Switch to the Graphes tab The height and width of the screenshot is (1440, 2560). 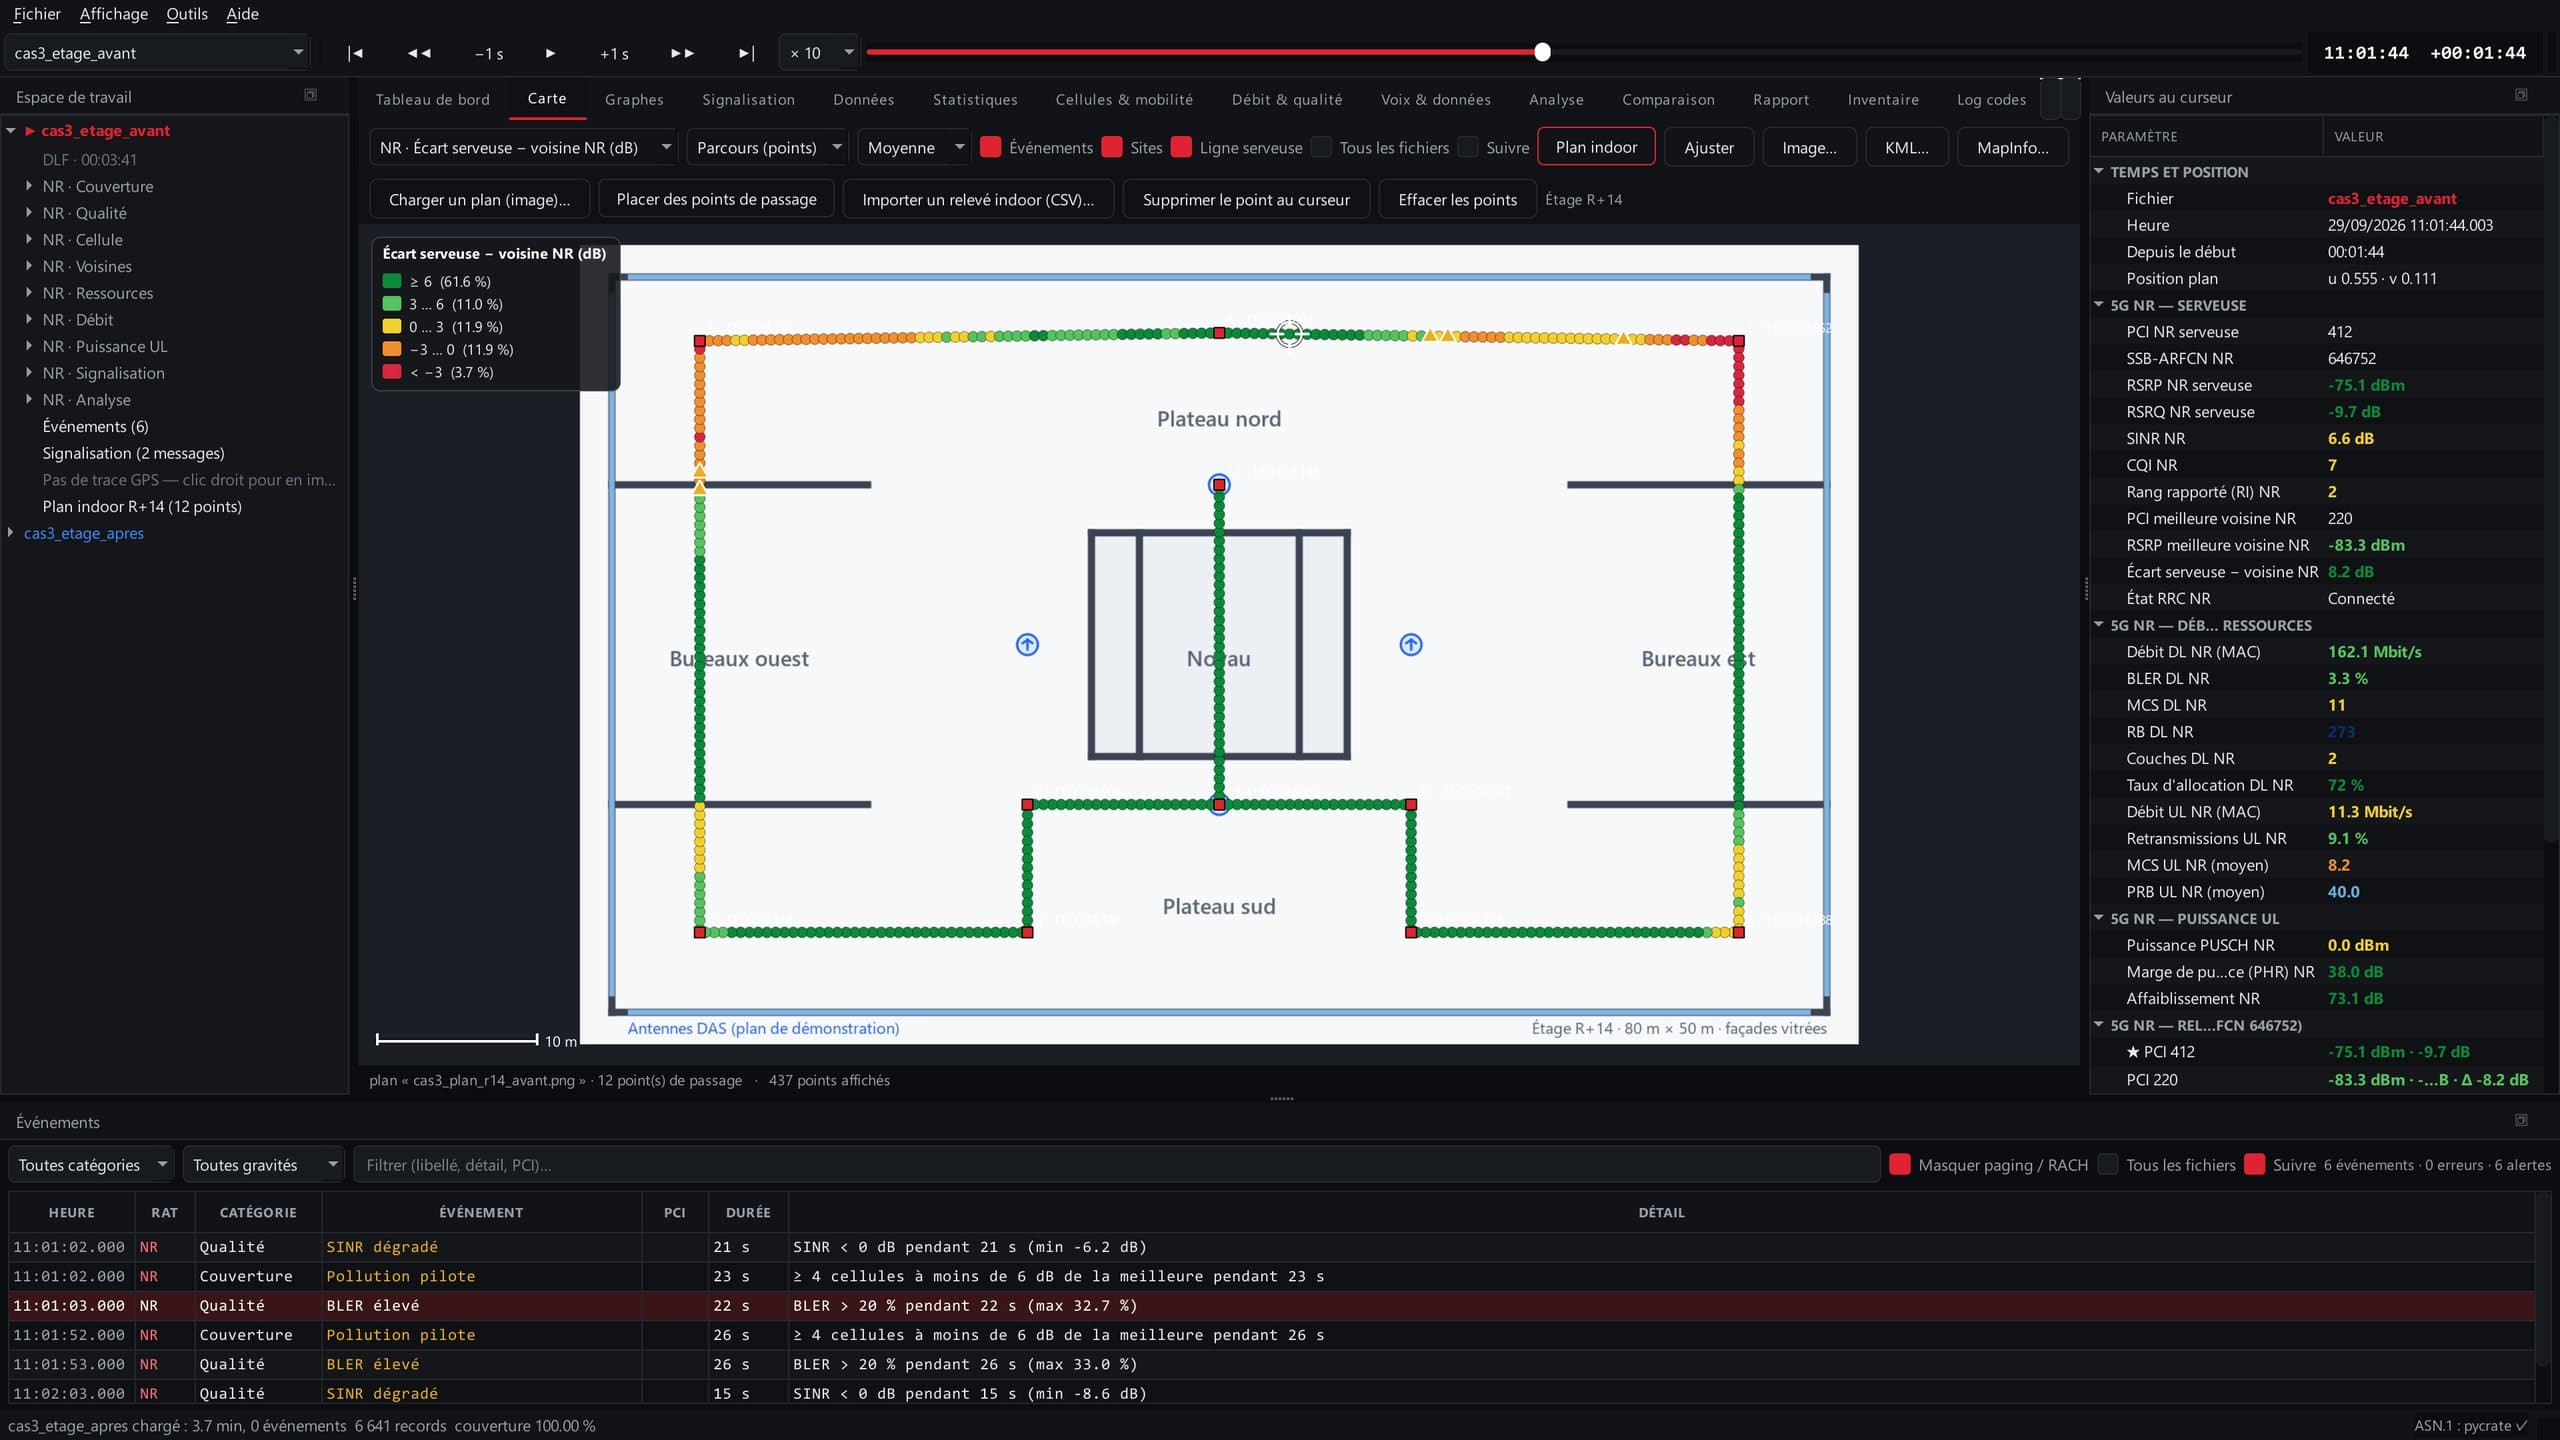[634, 99]
